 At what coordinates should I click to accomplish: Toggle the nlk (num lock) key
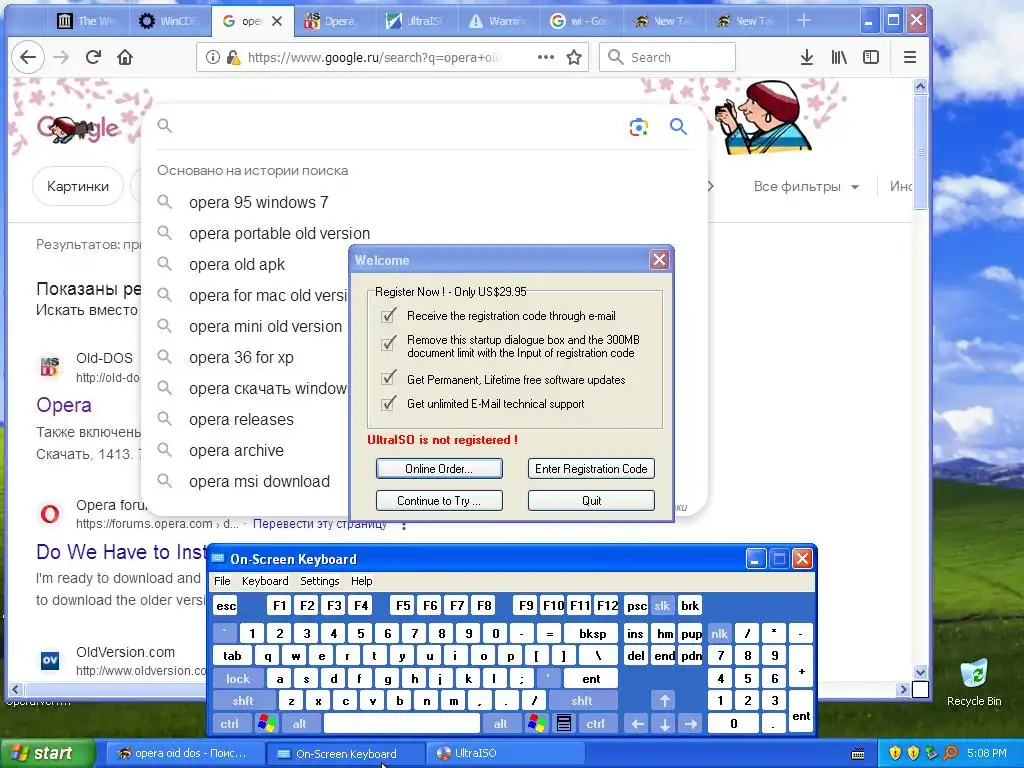(719, 633)
